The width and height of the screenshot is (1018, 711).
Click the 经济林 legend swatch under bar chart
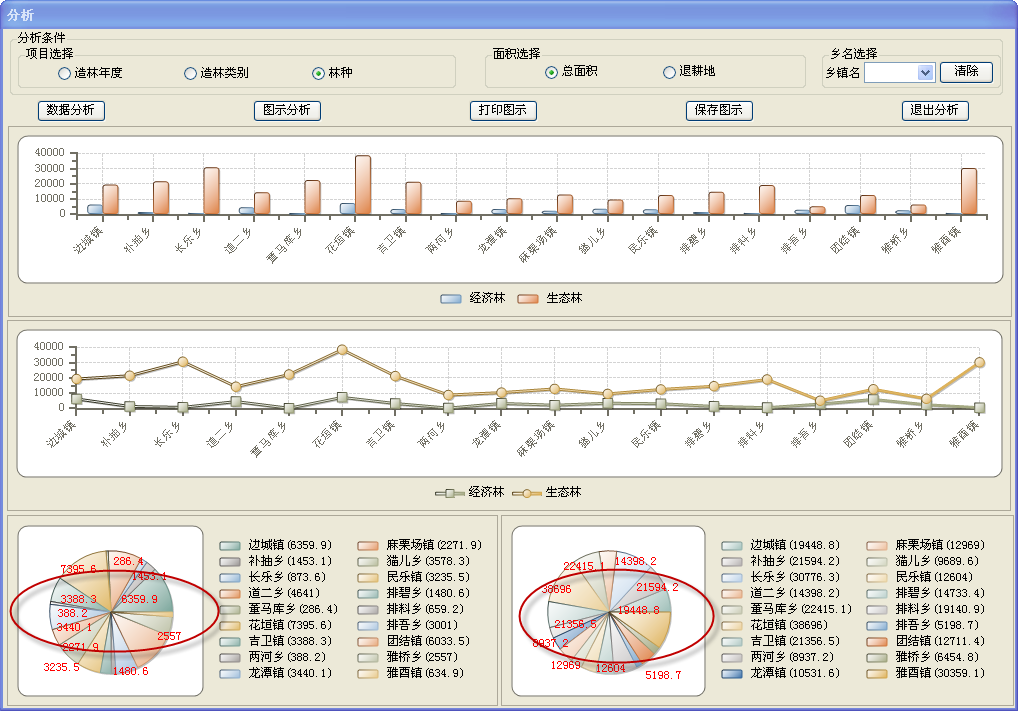(451, 299)
